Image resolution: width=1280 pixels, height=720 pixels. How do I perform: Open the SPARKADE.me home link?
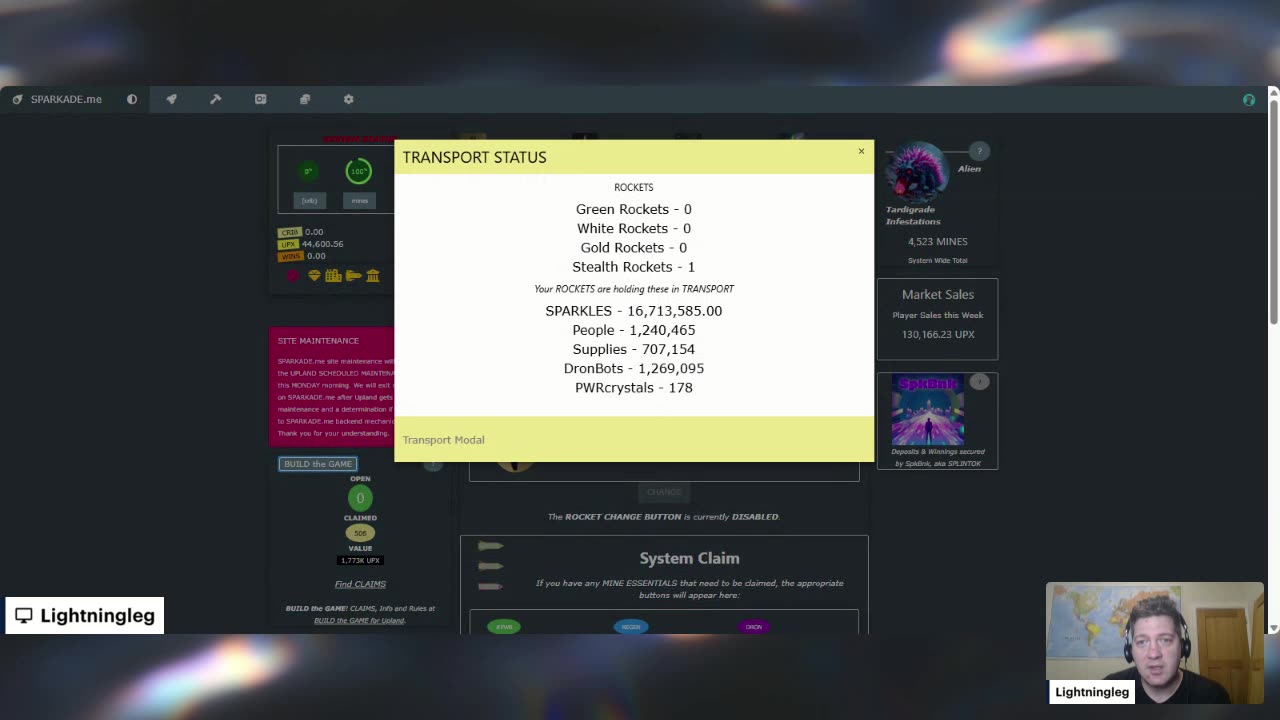pyautogui.click(x=57, y=99)
